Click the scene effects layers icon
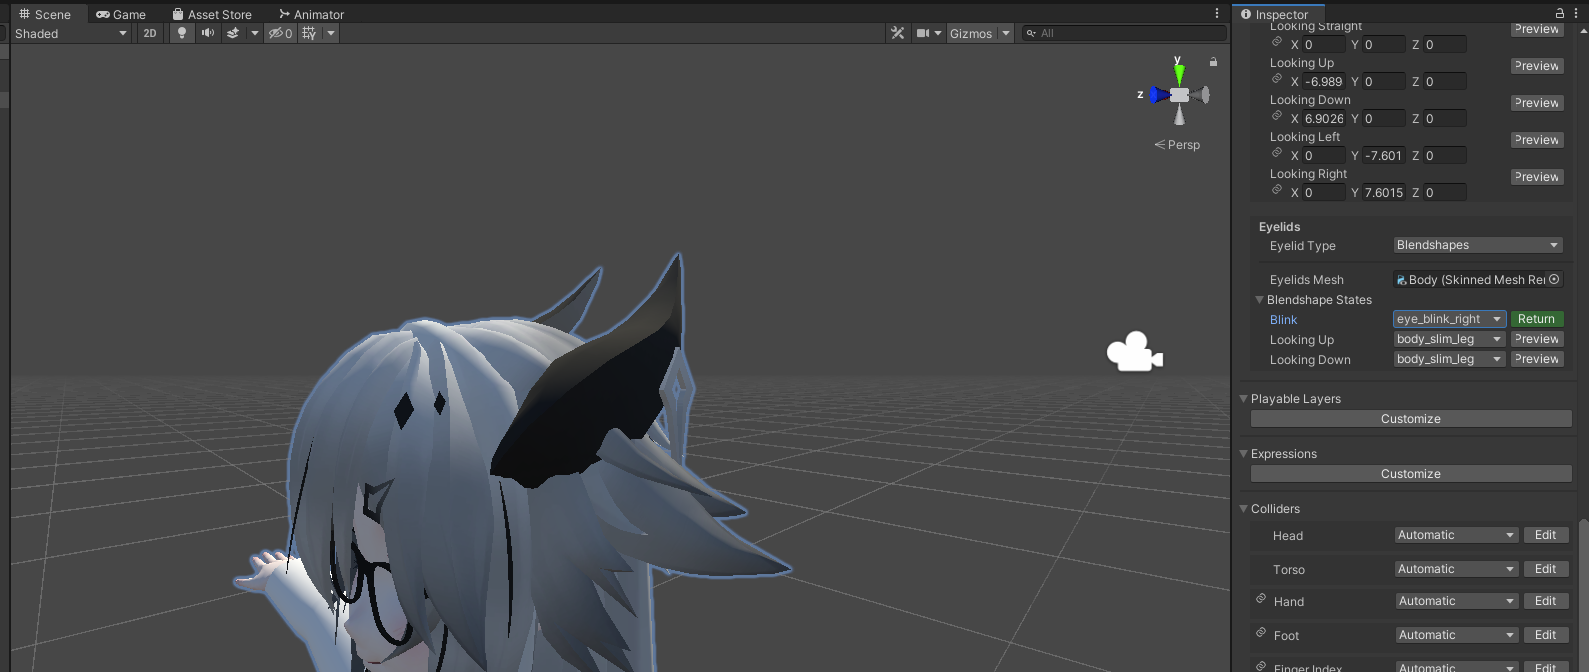The height and width of the screenshot is (672, 1589). [x=233, y=33]
